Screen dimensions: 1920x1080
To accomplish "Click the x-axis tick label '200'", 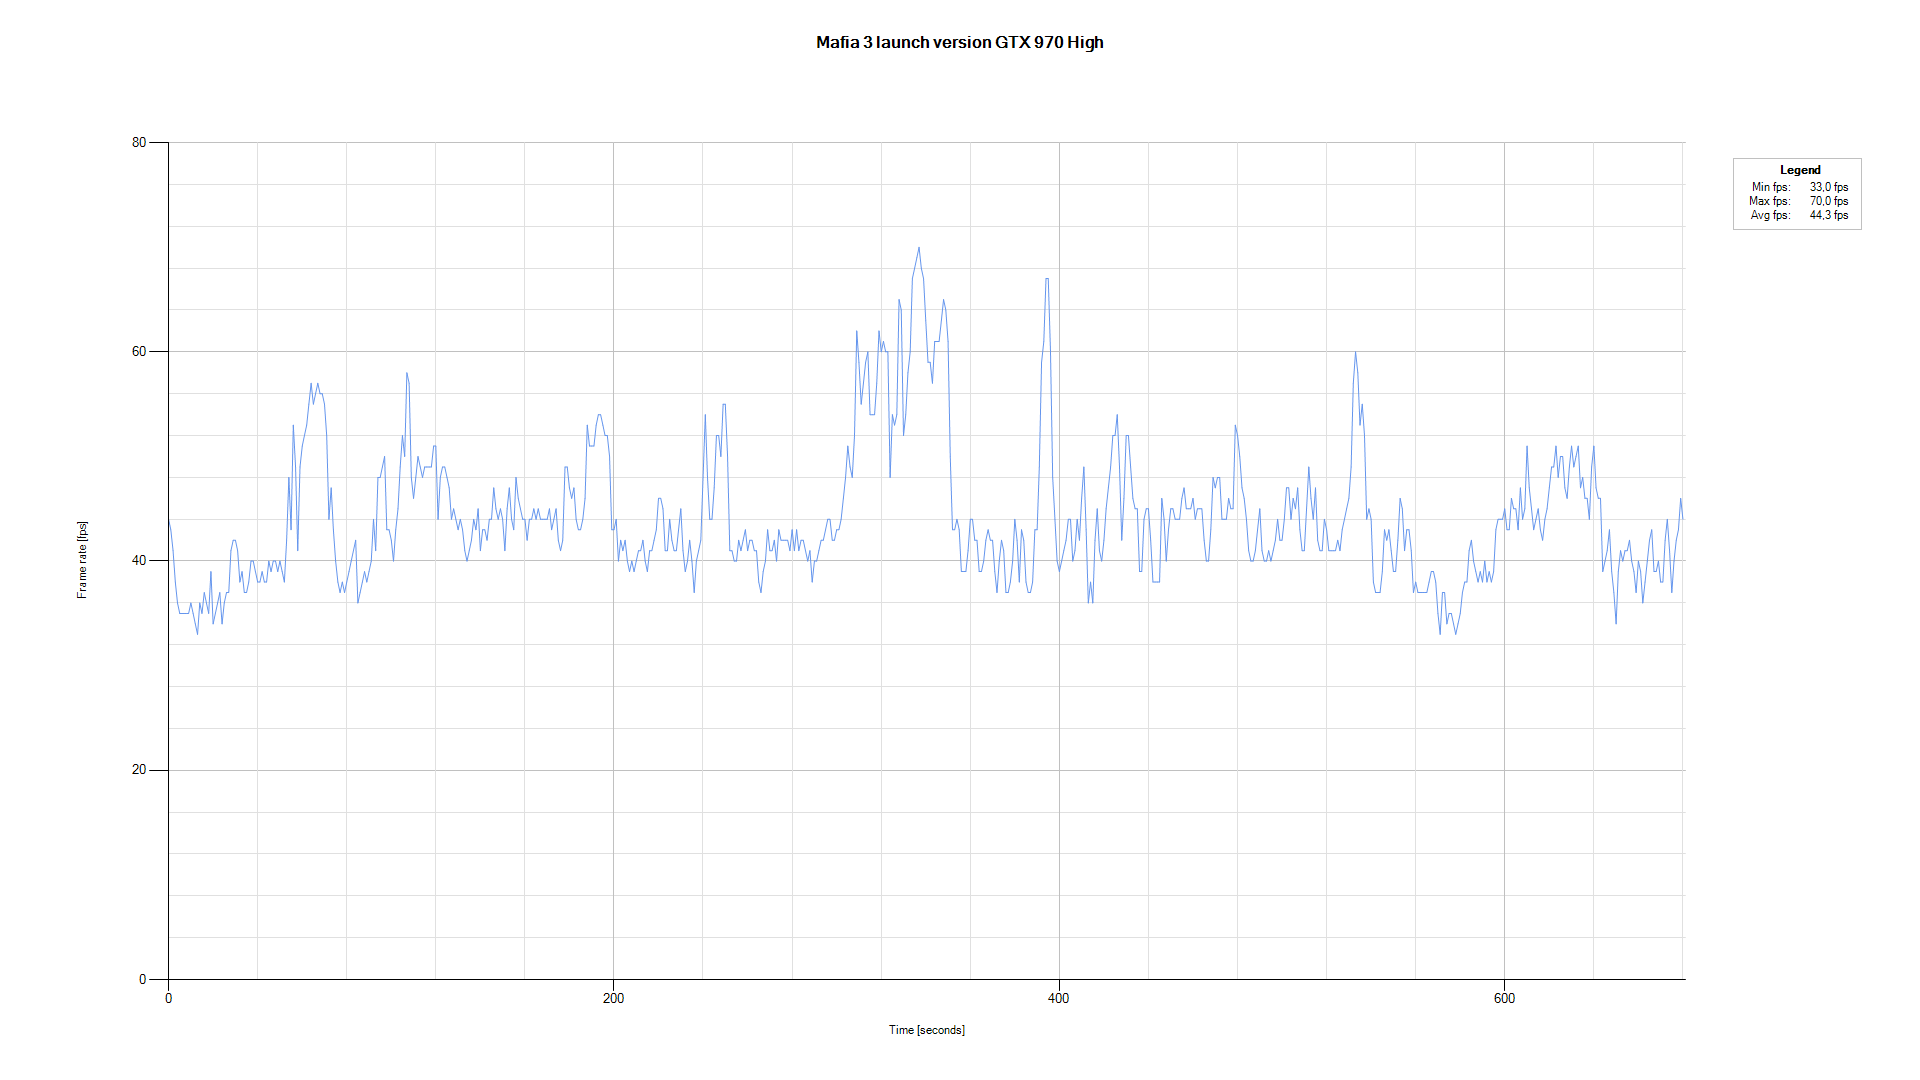I will (x=613, y=998).
